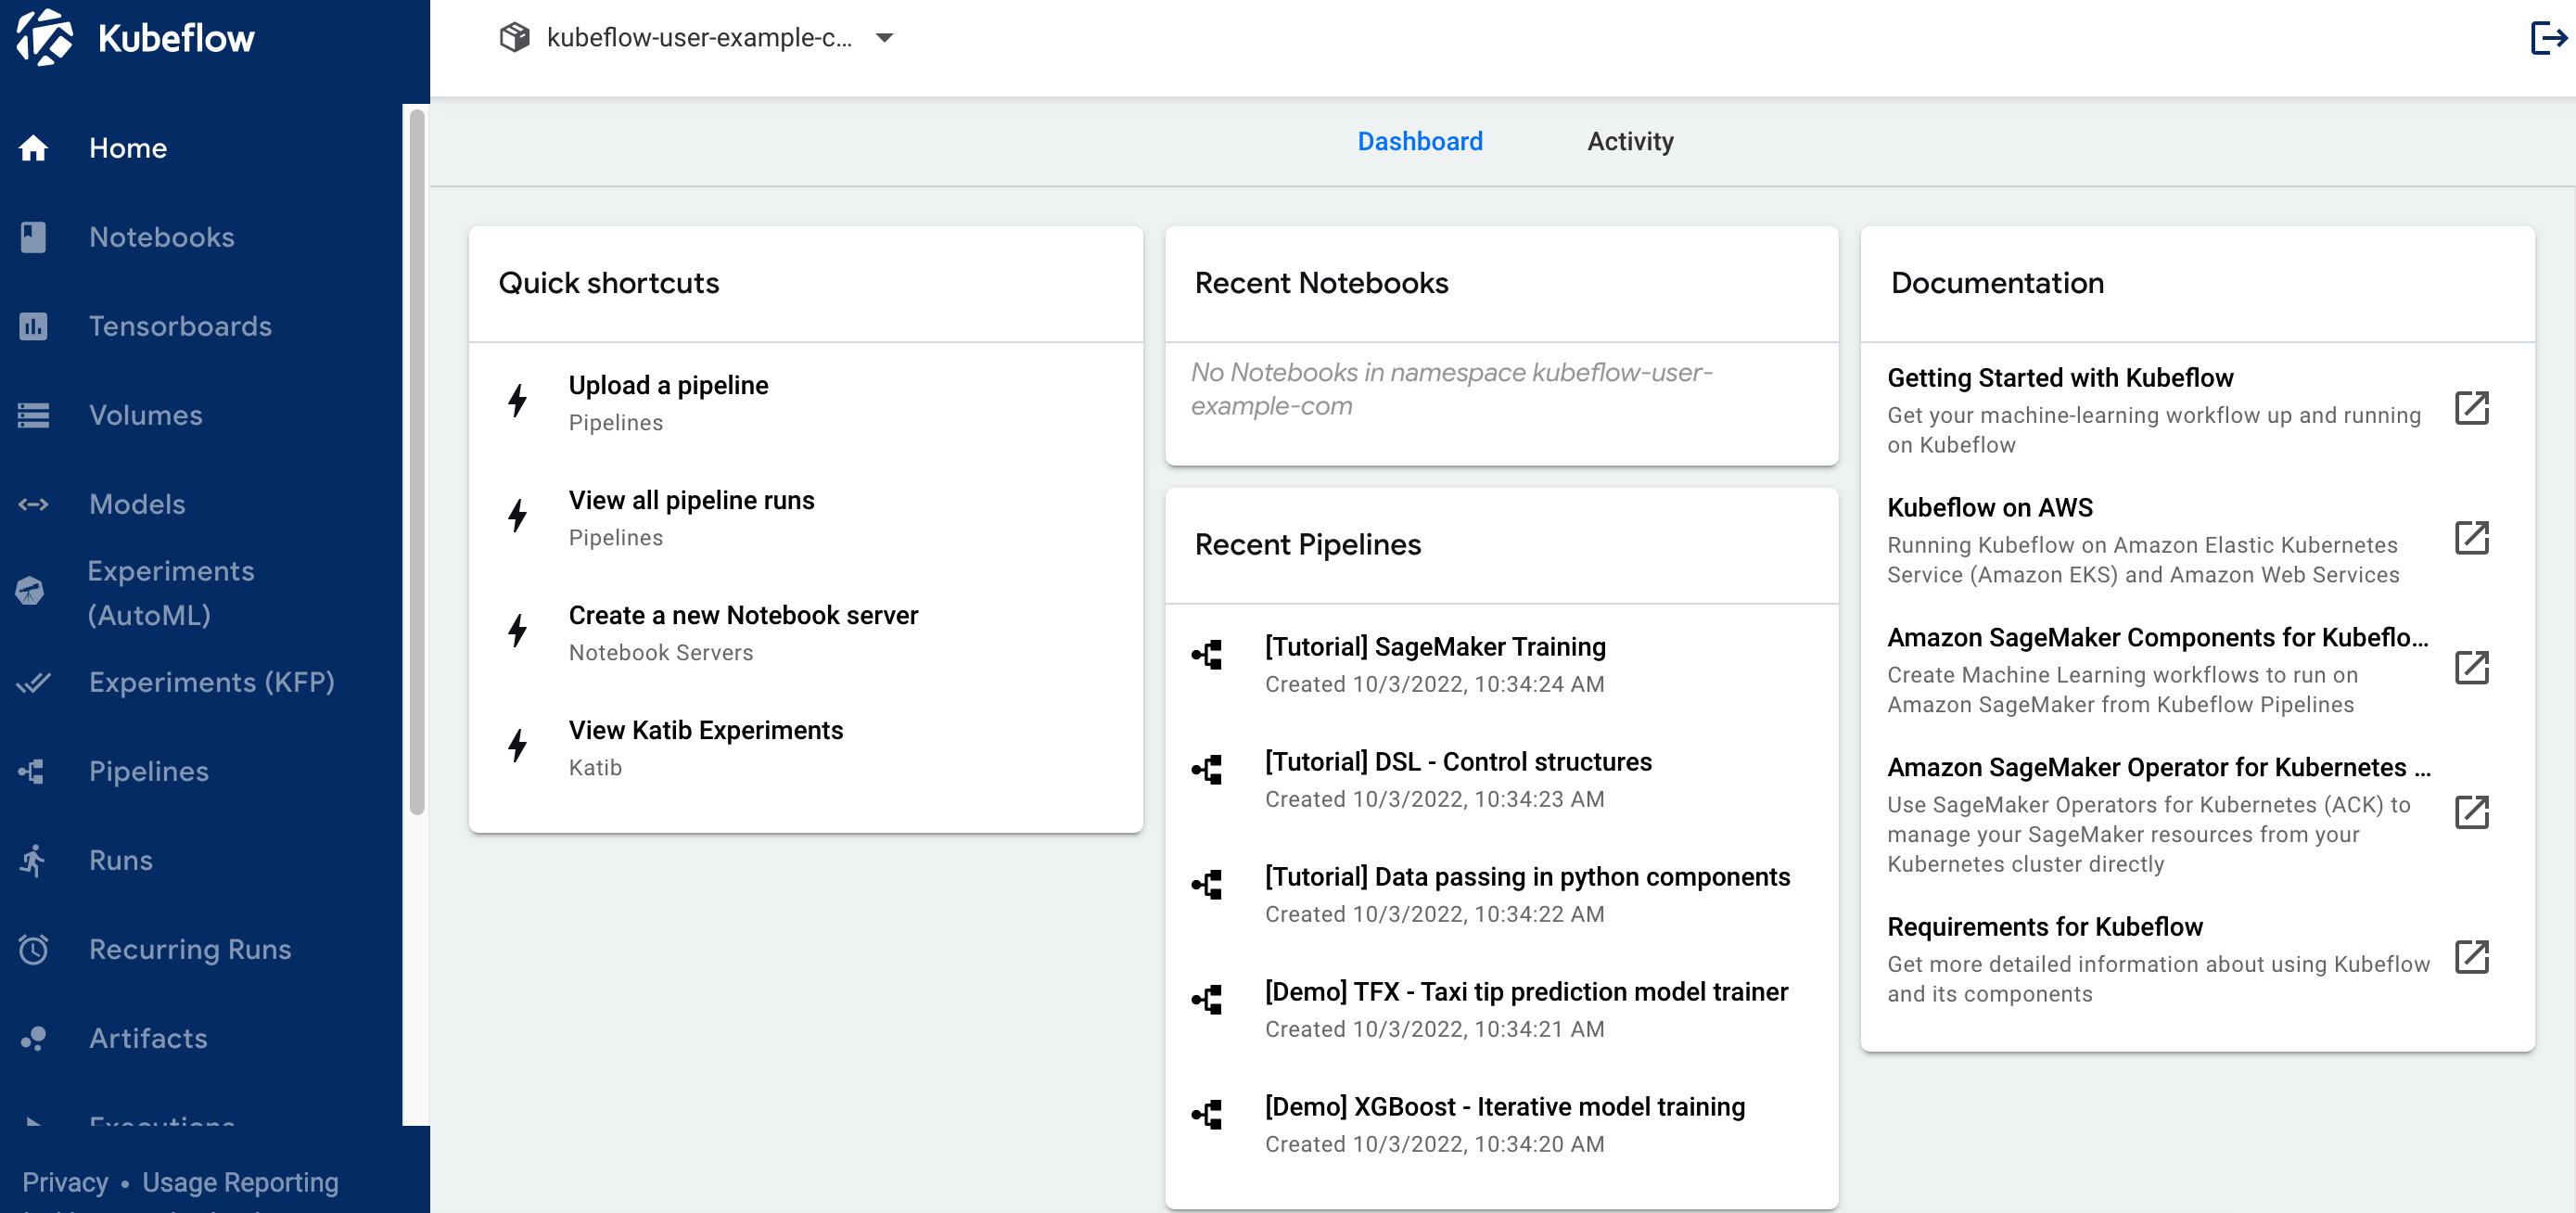Click the Experiments (KFP) checkmark icon

pyautogui.click(x=33, y=682)
